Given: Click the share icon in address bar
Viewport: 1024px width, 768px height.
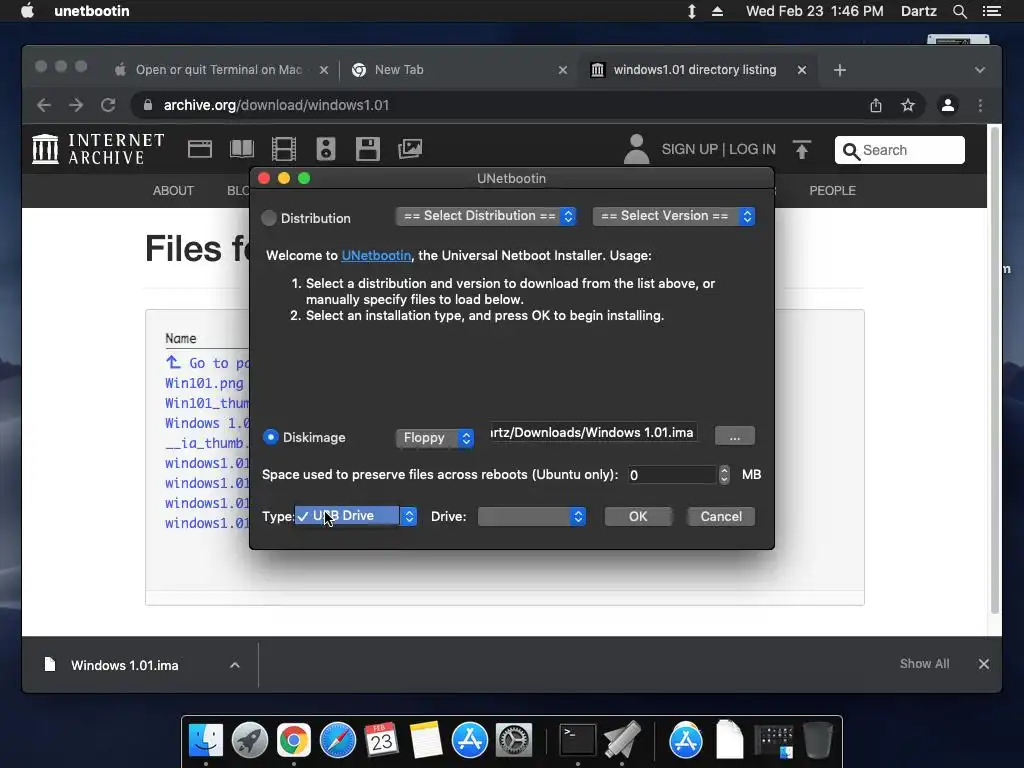Looking at the screenshot, I should click(876, 105).
